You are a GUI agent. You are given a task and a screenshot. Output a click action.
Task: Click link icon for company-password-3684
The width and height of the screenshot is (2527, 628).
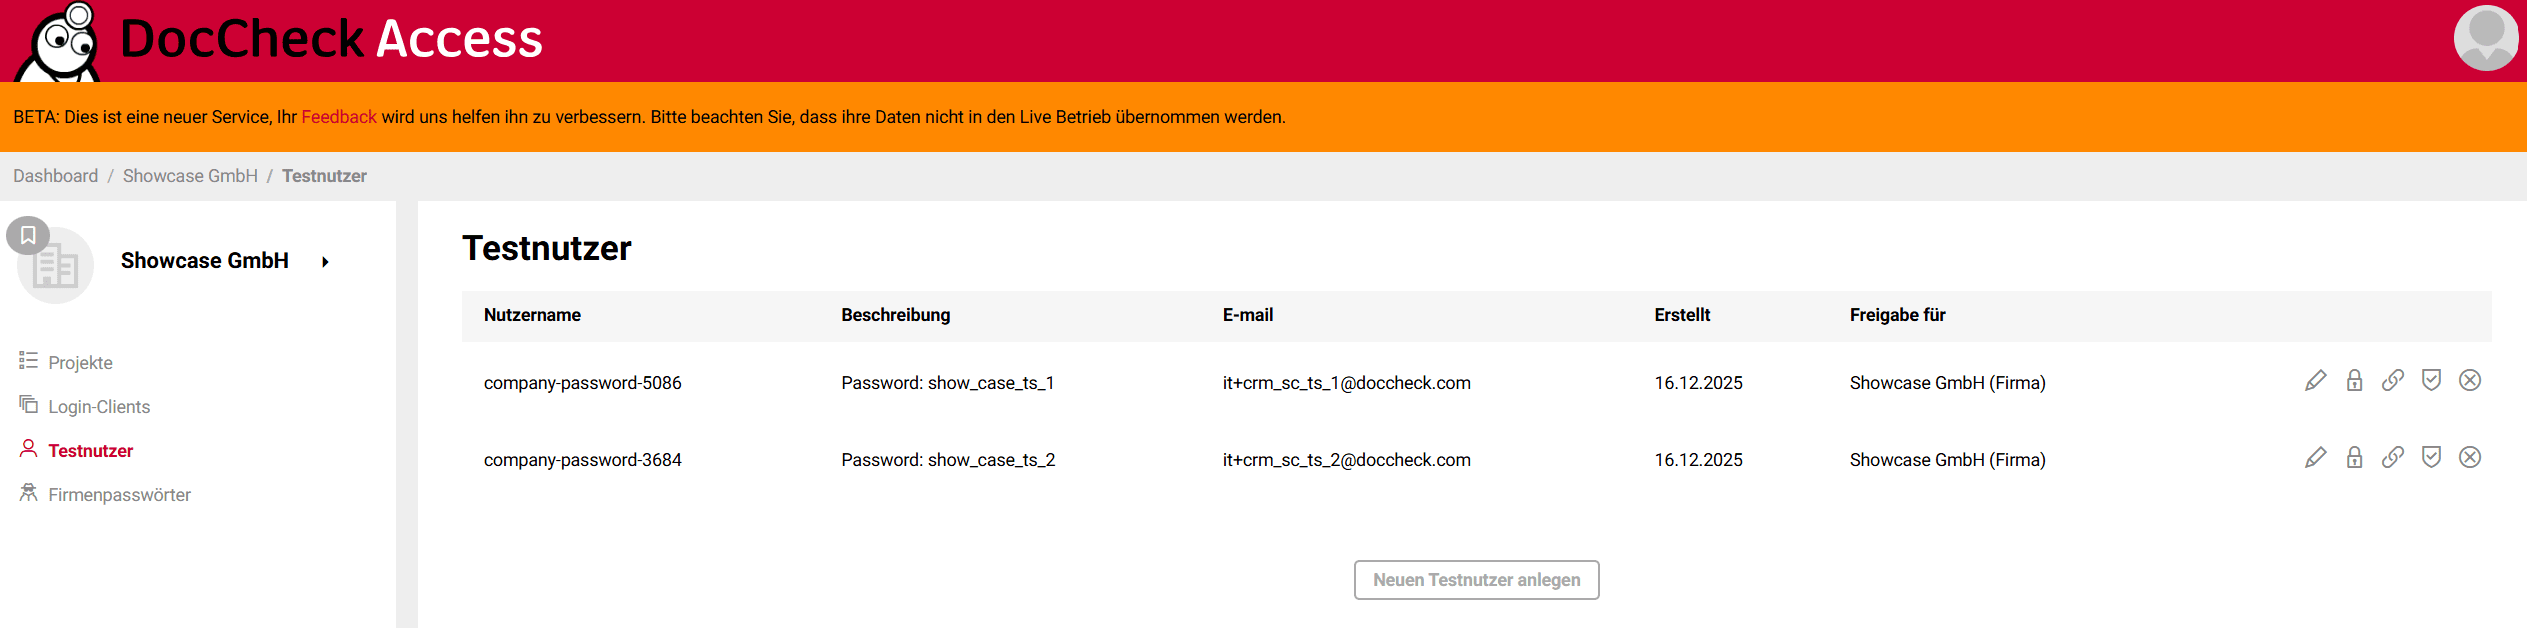[2392, 457]
